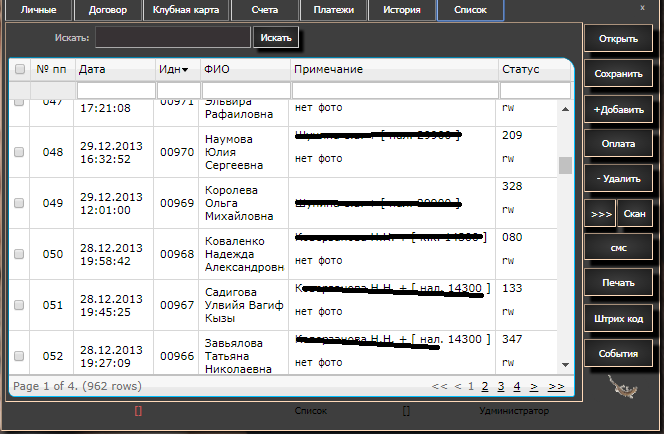
Task: Click the table scrollbar down arrow
Action: pyautogui.click(x=565, y=365)
